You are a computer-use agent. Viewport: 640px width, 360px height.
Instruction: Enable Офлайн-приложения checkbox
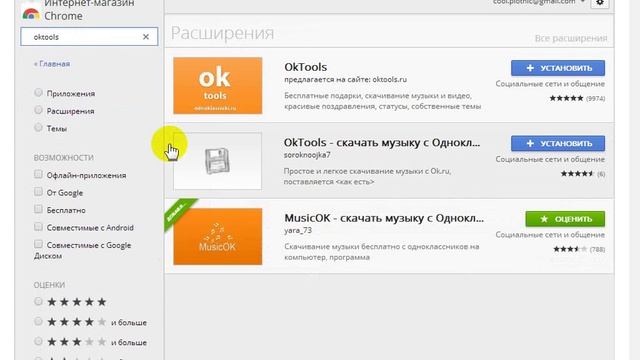(x=38, y=175)
